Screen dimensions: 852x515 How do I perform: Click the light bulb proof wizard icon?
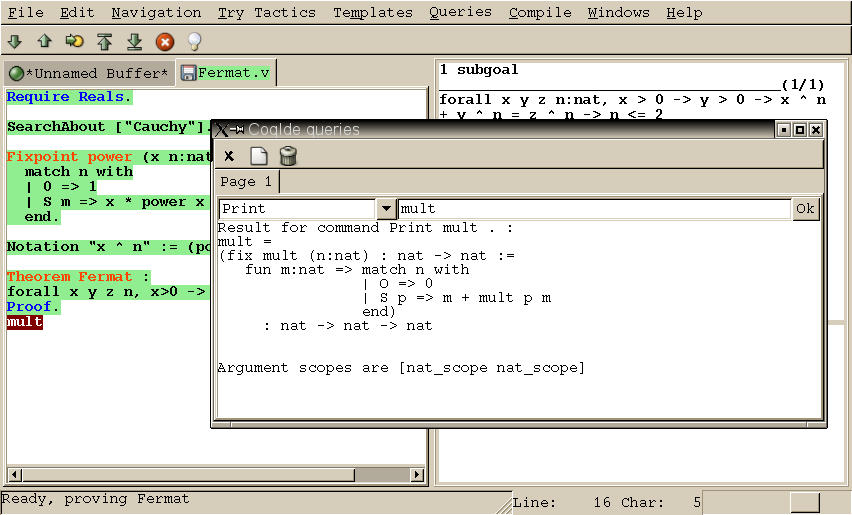[x=194, y=42]
